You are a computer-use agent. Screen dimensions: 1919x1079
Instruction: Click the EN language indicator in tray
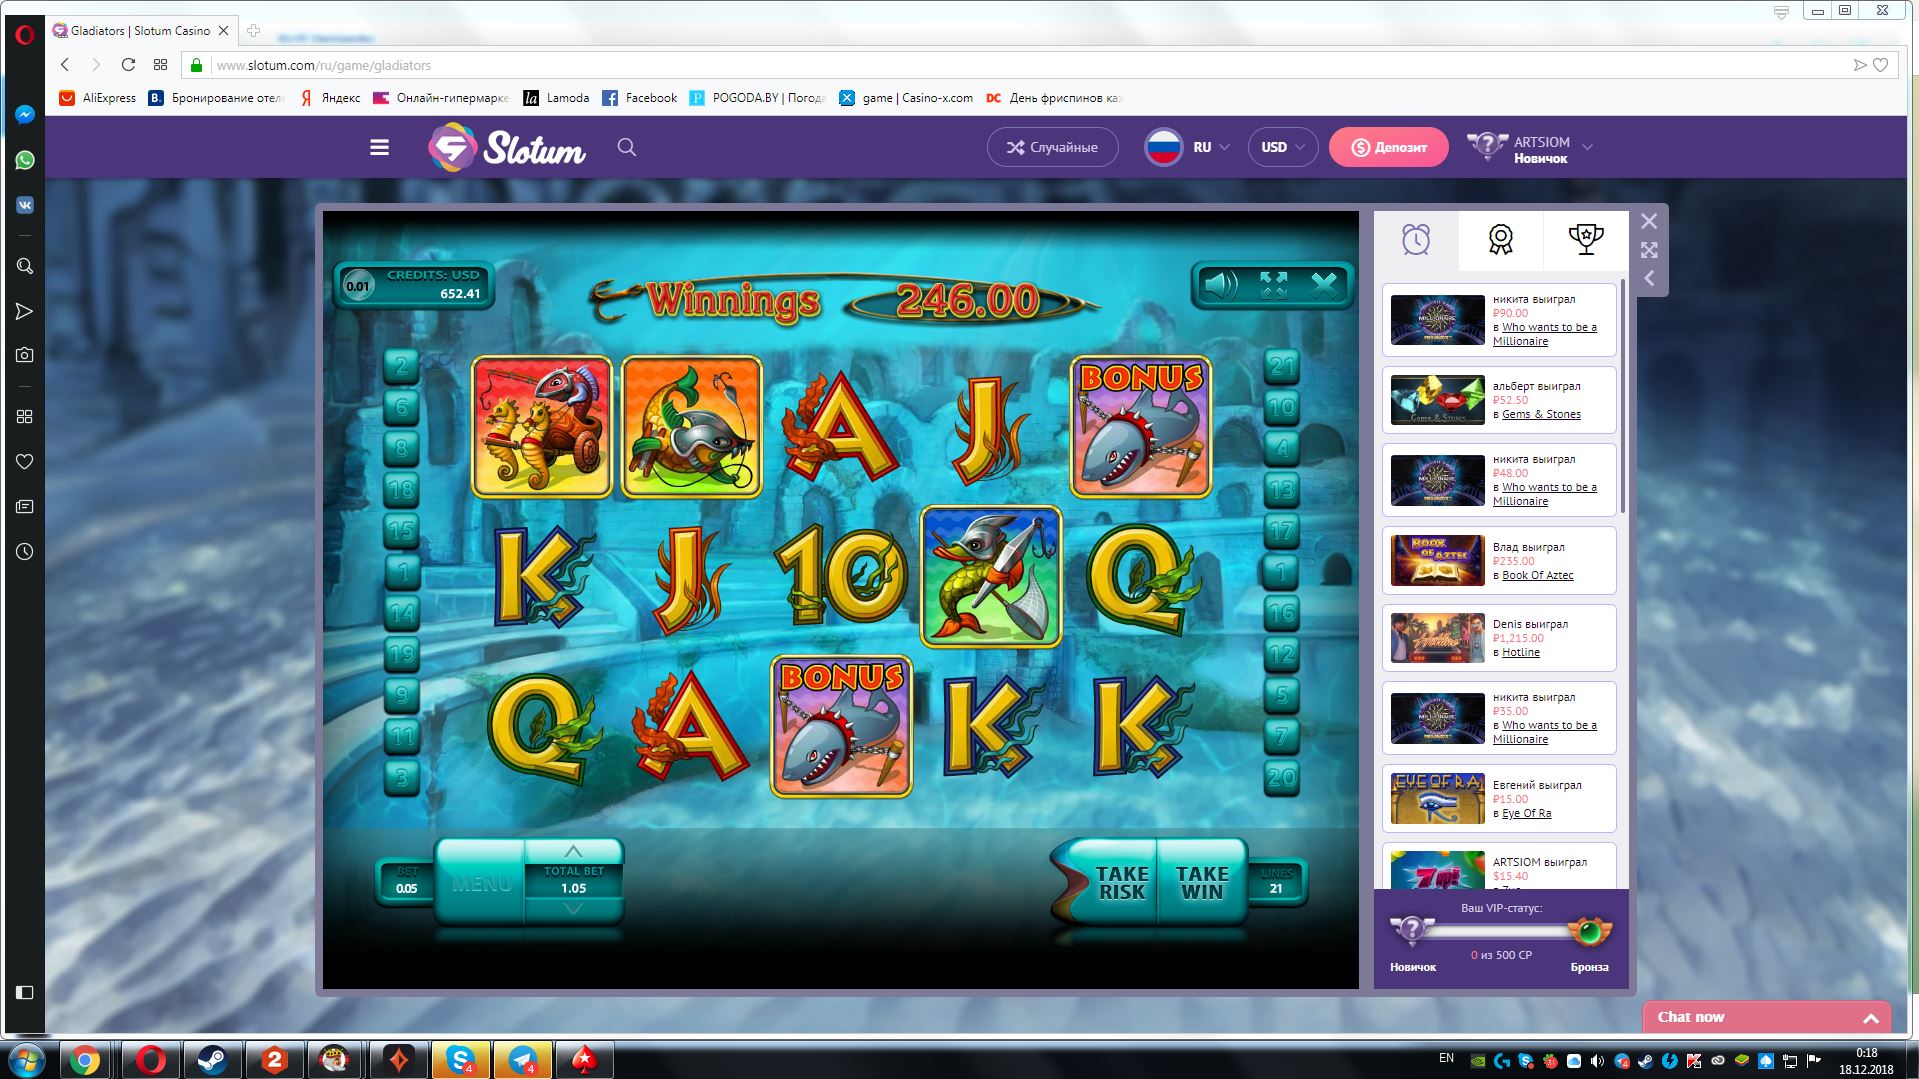tap(1446, 1058)
